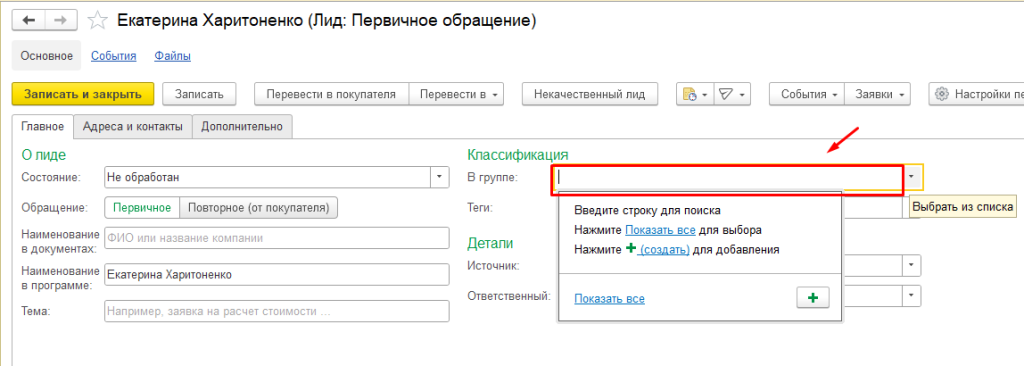Click Показать все link at popup bottom

coord(609,299)
